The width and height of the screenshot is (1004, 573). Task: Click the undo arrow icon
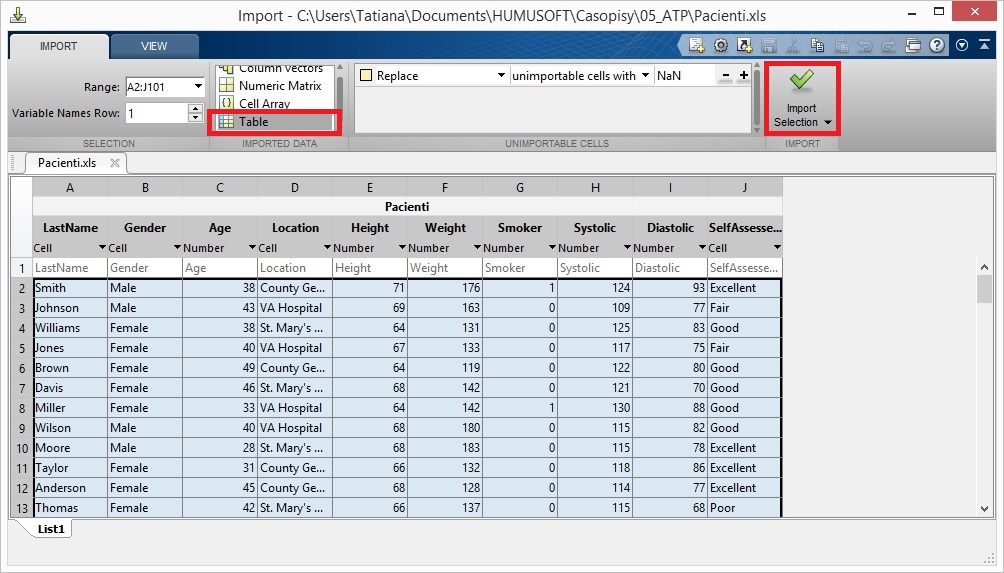[865, 45]
